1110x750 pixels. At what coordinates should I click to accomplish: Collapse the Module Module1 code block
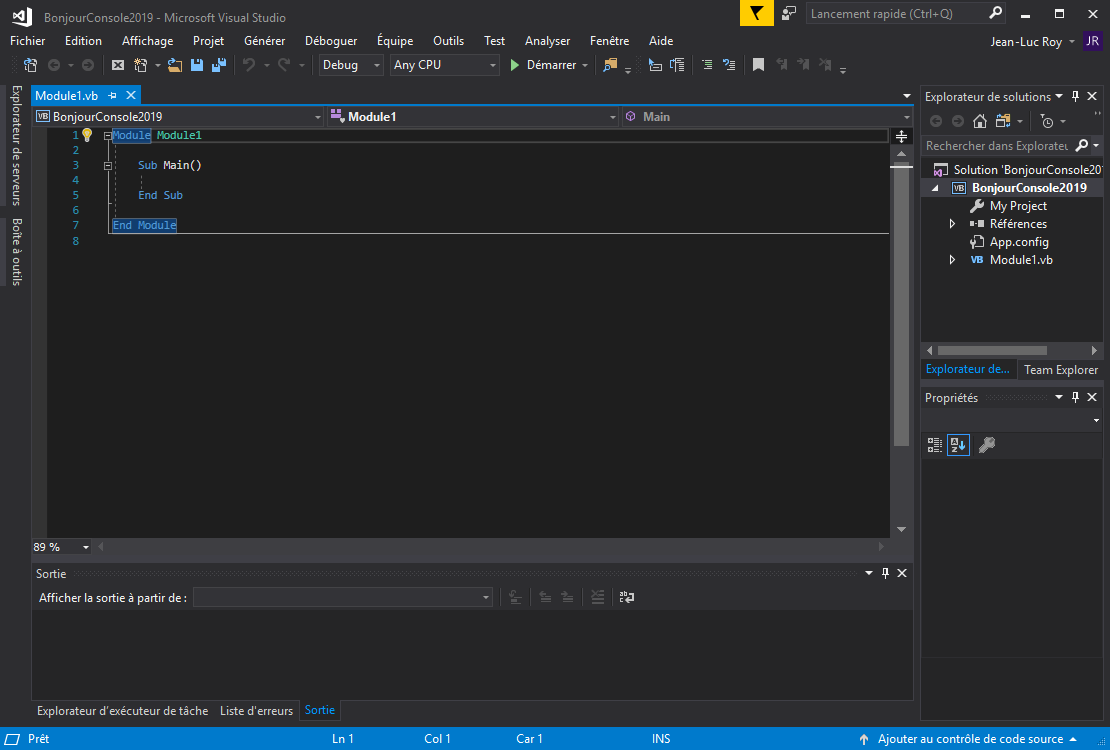[108, 135]
